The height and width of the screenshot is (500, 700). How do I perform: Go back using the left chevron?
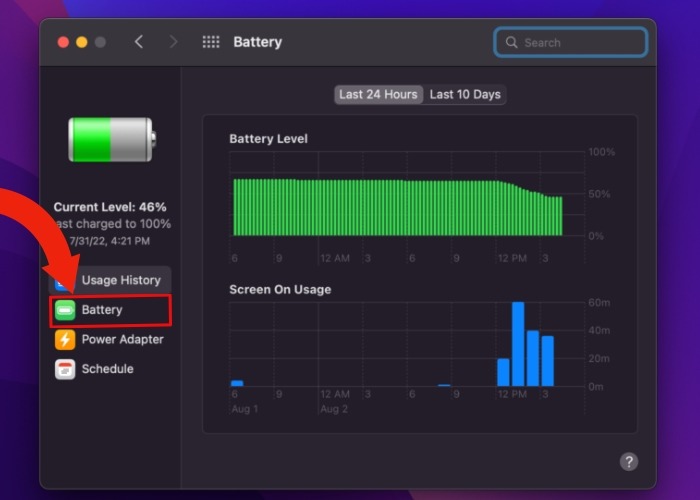(x=139, y=42)
